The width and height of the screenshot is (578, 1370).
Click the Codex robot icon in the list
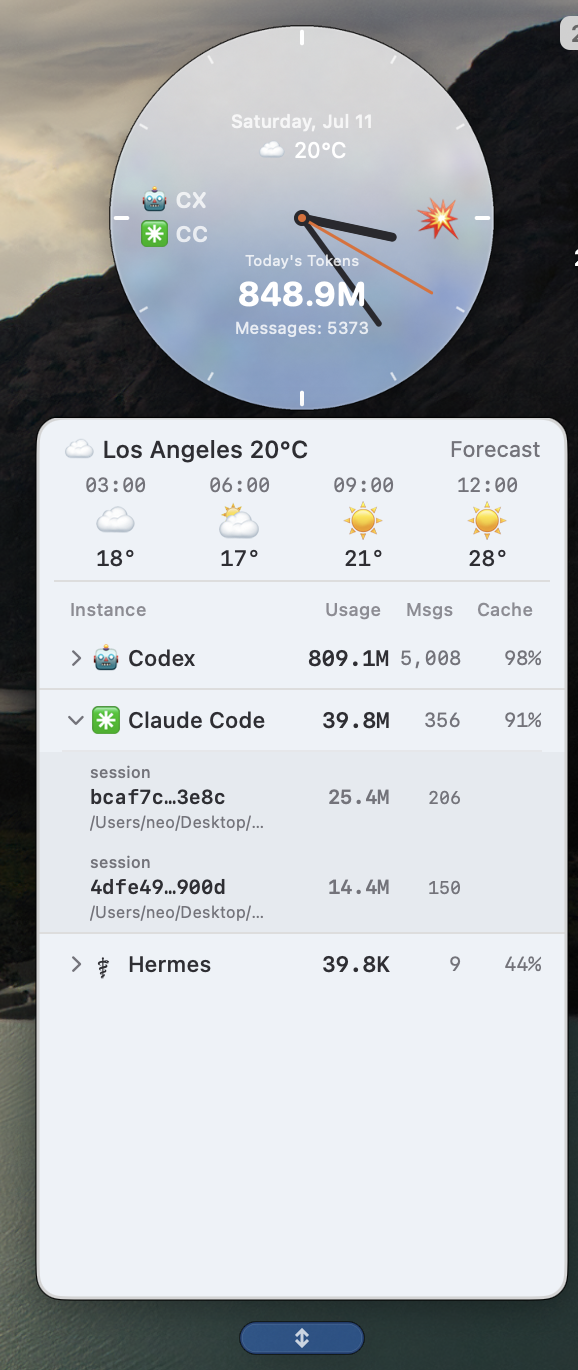pos(106,658)
